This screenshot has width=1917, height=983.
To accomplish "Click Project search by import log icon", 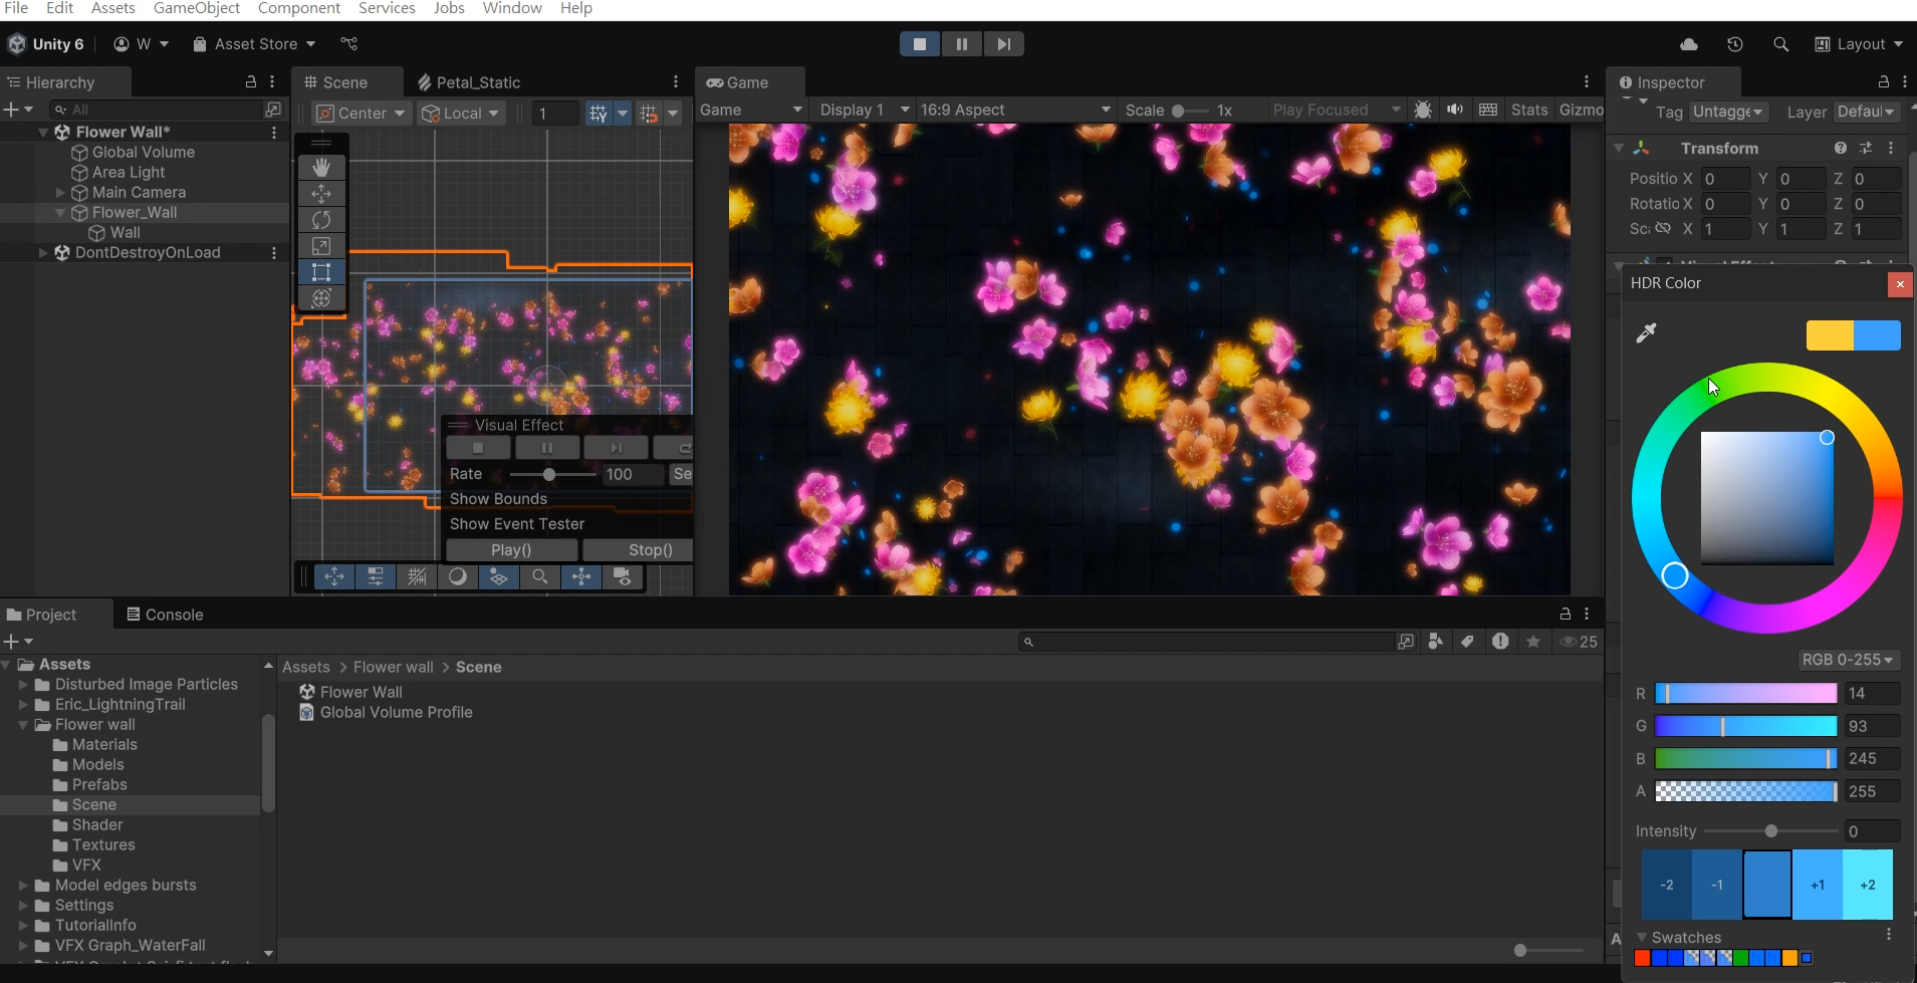I will click(x=1500, y=642).
